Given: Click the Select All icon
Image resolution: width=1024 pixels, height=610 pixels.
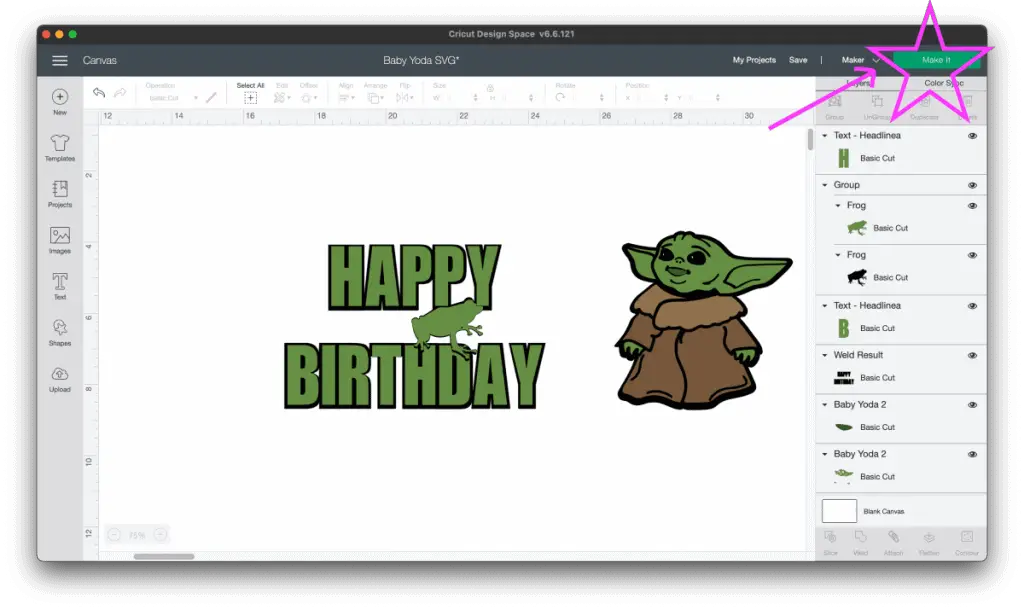Looking at the screenshot, I should [x=250, y=98].
